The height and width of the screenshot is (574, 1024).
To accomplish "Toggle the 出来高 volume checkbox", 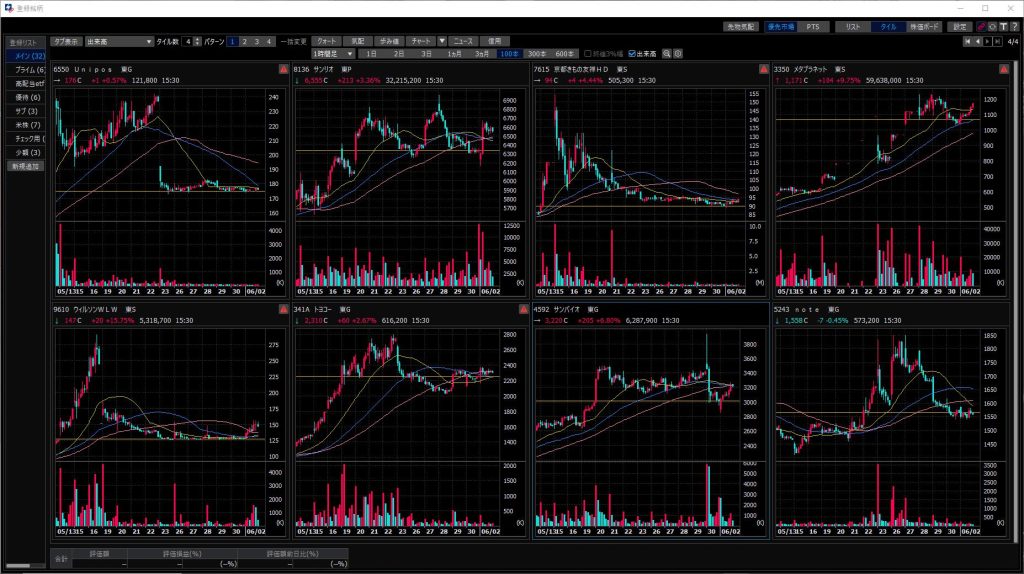I will (x=632, y=53).
